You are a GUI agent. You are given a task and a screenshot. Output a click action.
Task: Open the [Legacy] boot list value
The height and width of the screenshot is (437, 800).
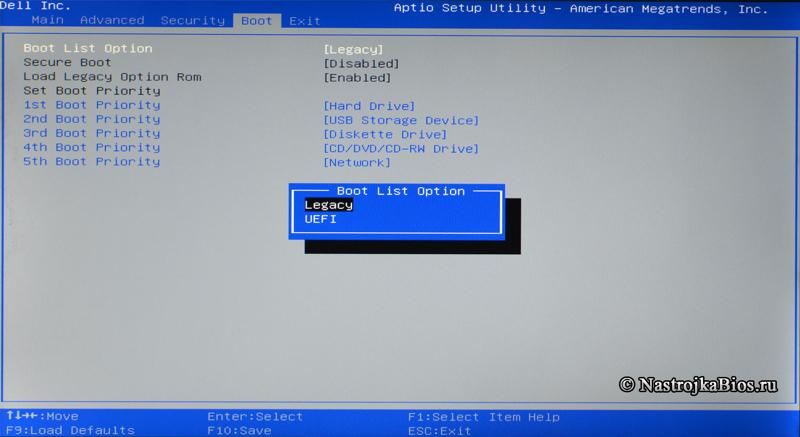(353, 49)
